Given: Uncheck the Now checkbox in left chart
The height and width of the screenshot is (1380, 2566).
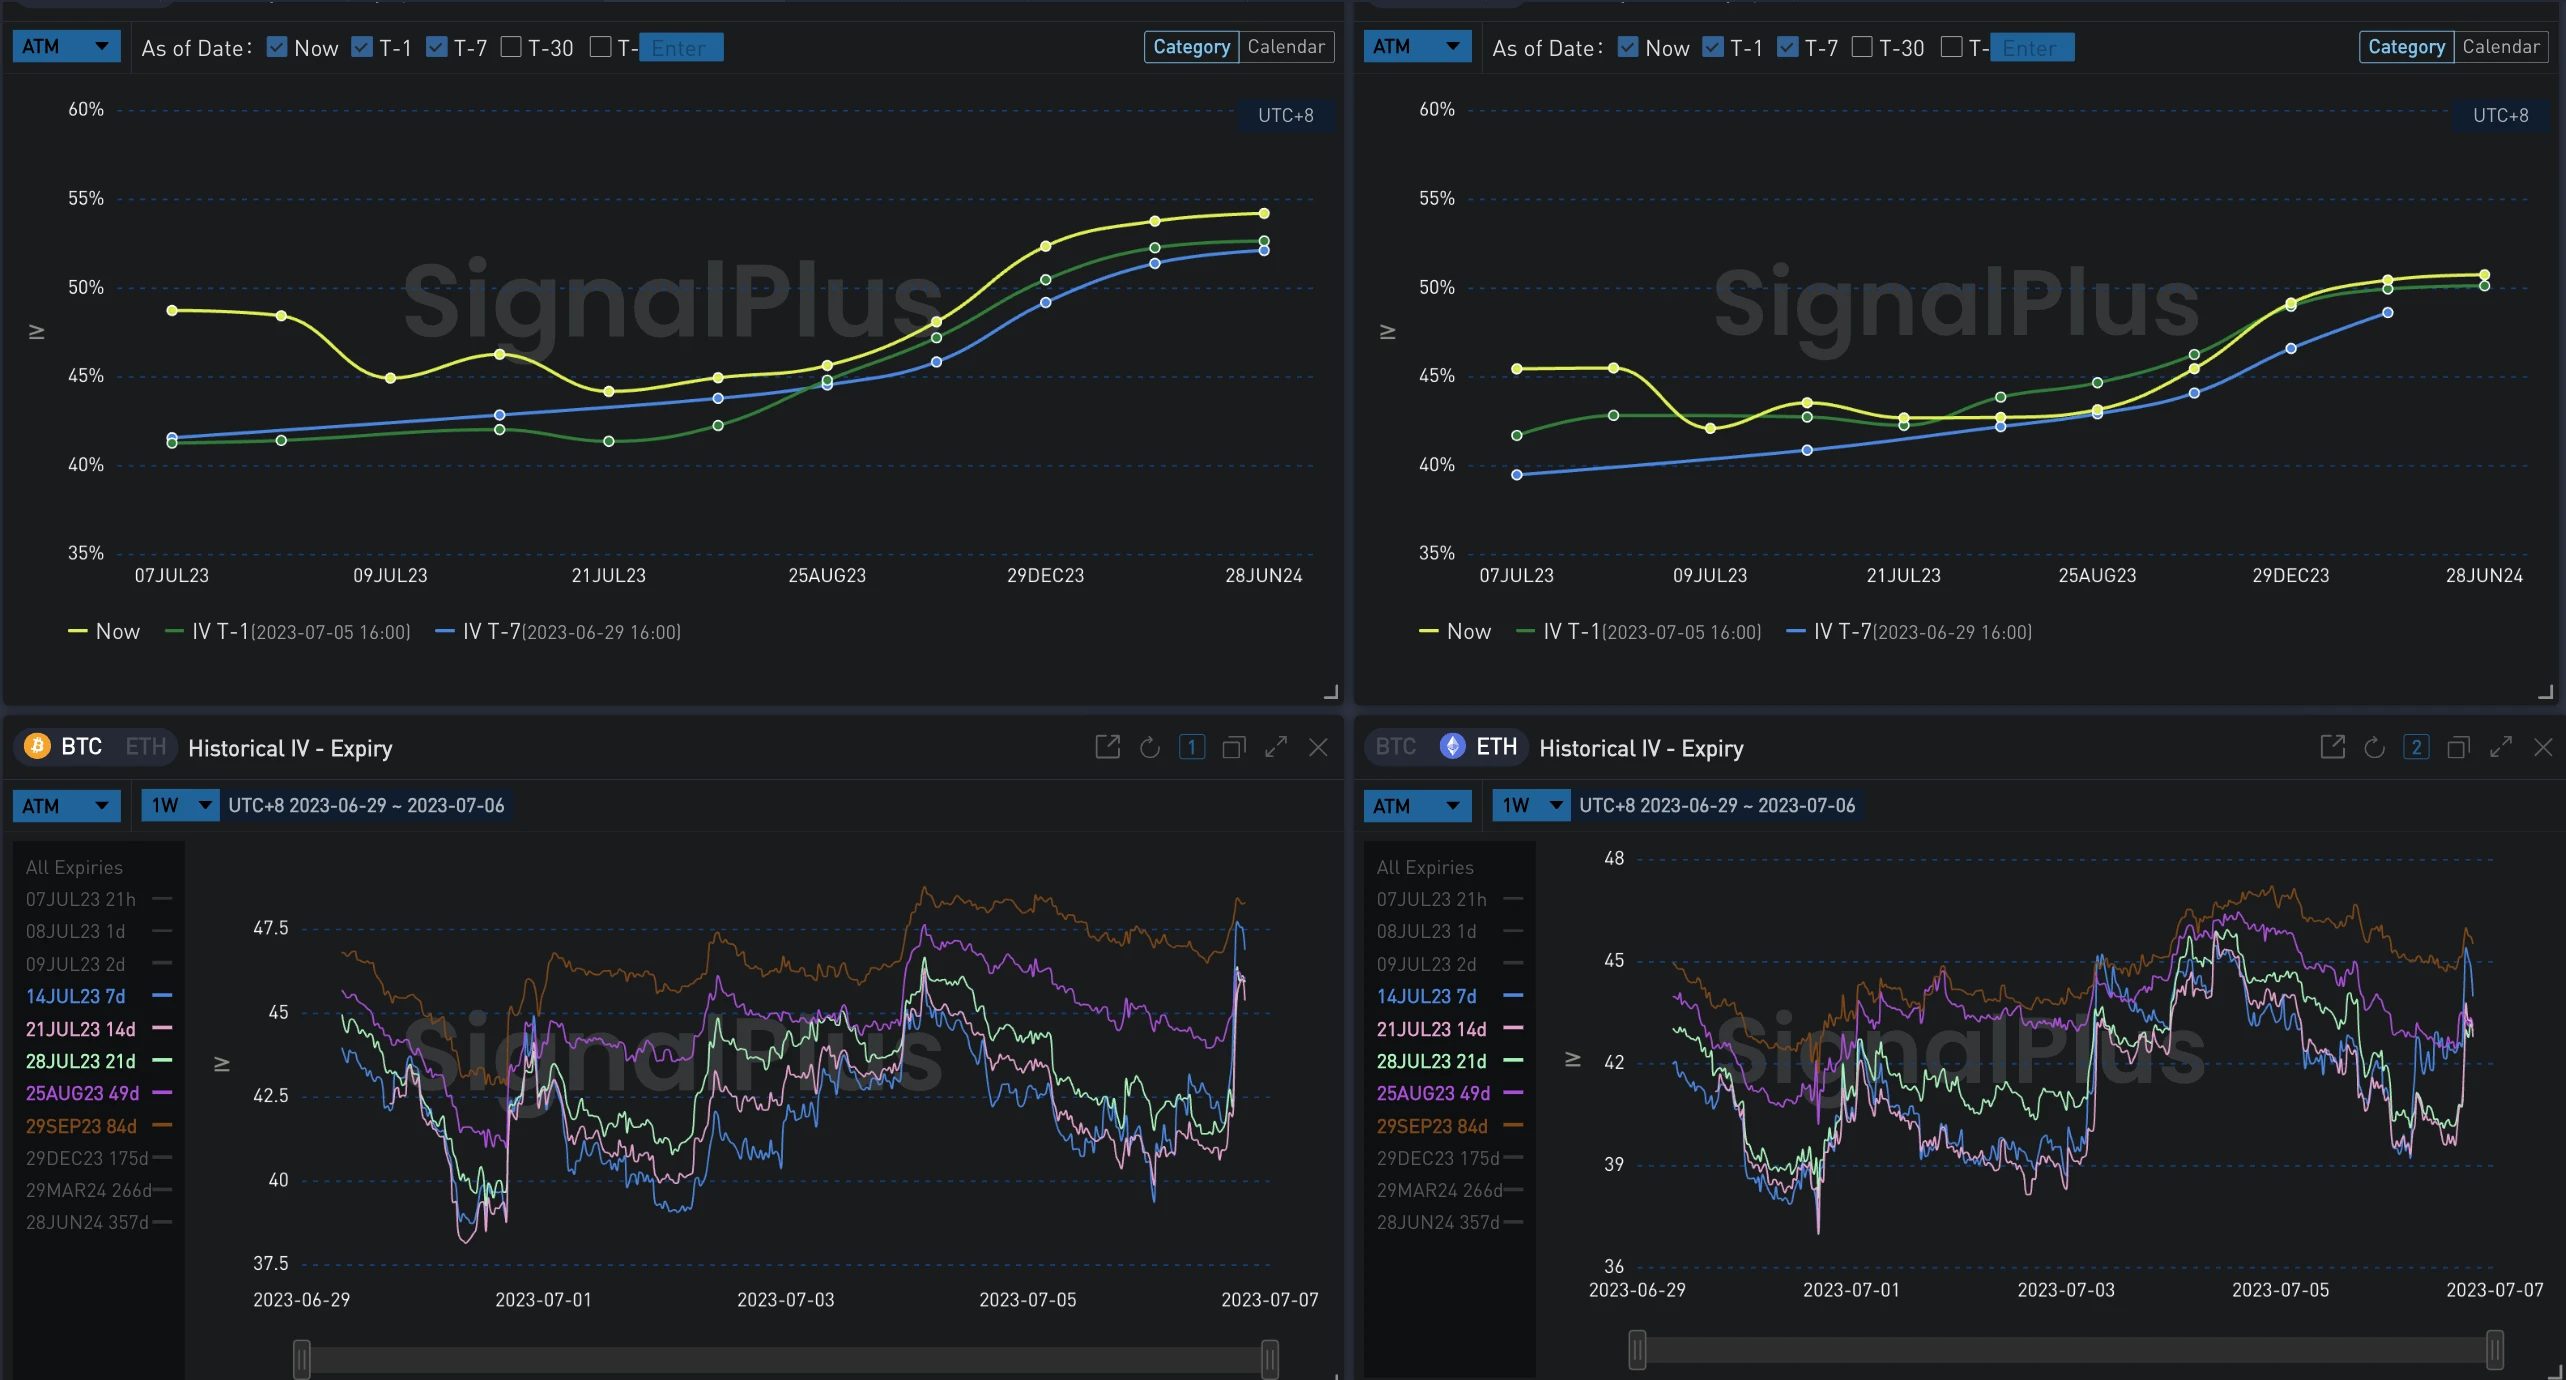Looking at the screenshot, I should pos(277,47).
